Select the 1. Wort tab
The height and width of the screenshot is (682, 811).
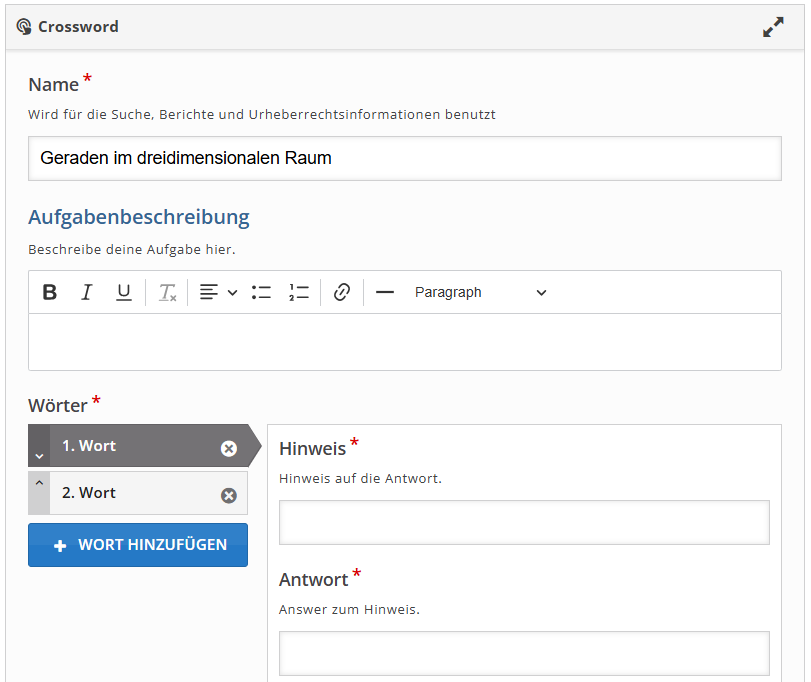[x=130, y=446]
